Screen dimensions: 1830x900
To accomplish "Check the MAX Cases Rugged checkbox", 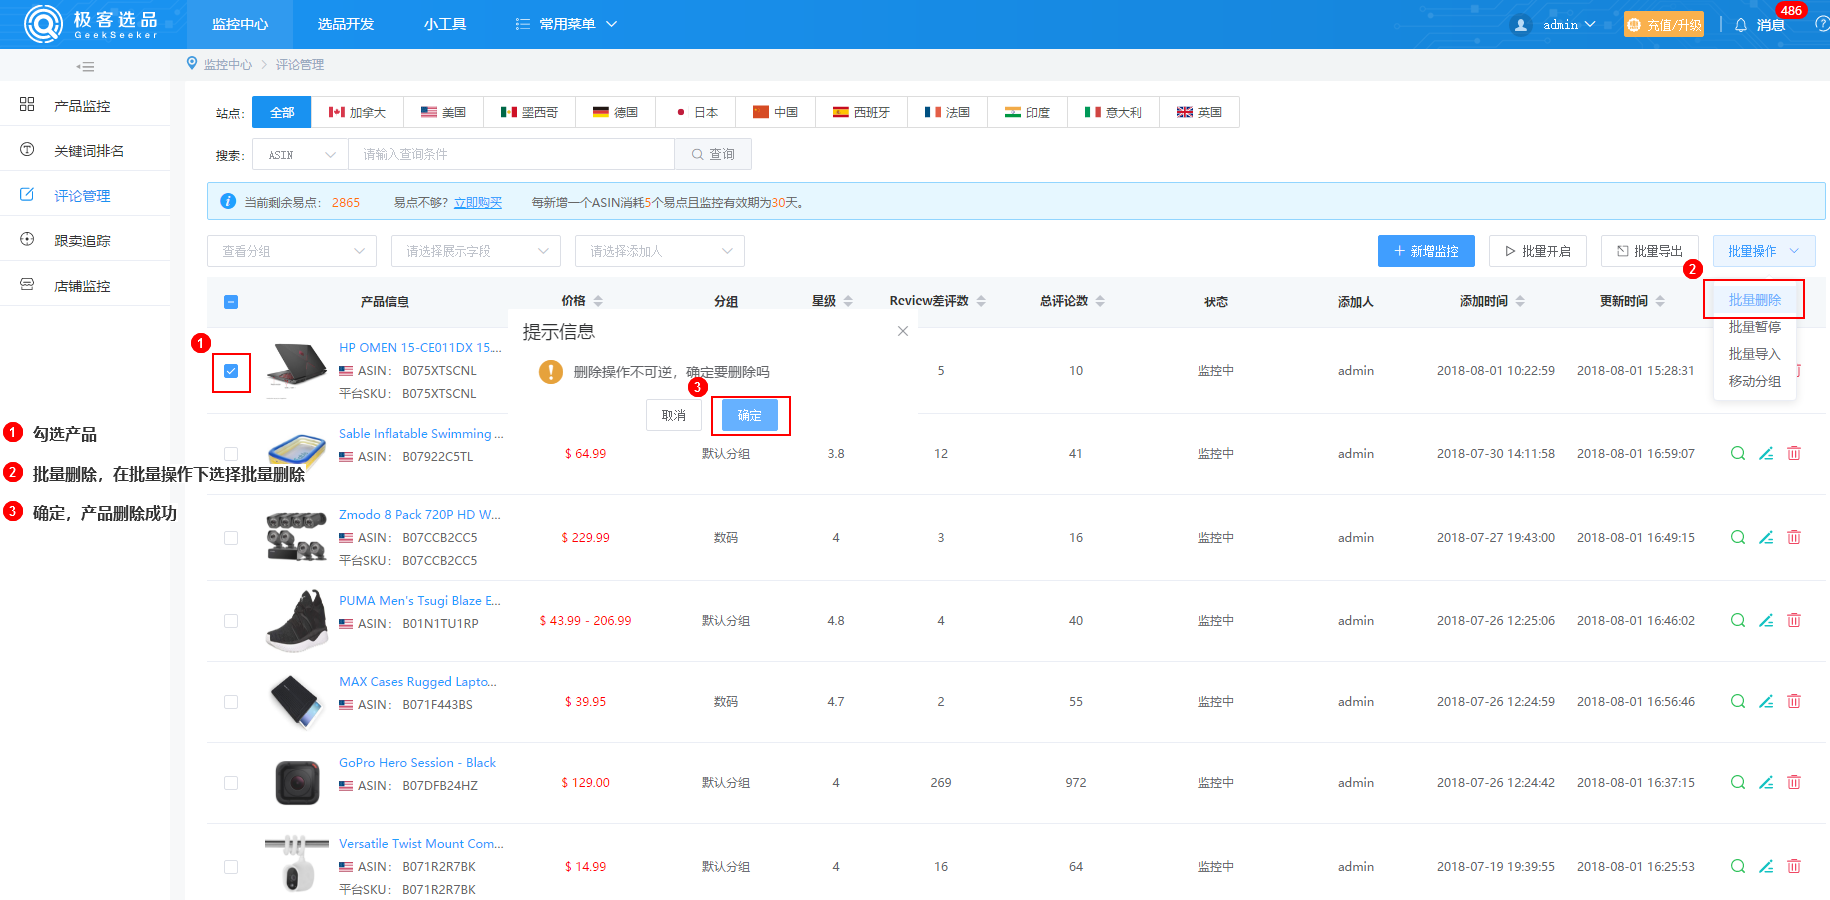I will [x=231, y=702].
